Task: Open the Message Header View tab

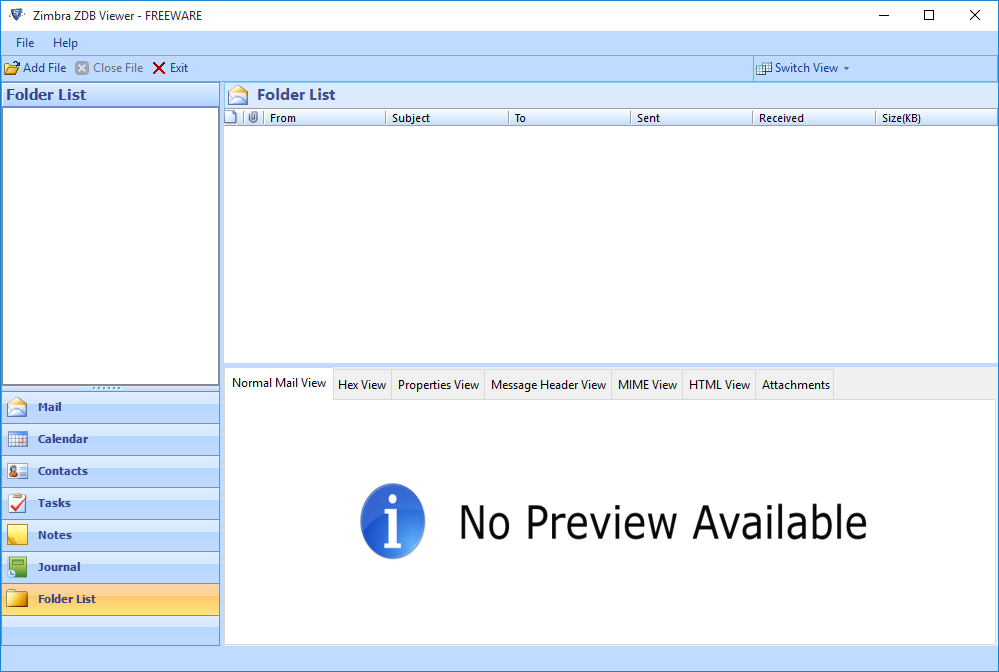Action: click(548, 385)
